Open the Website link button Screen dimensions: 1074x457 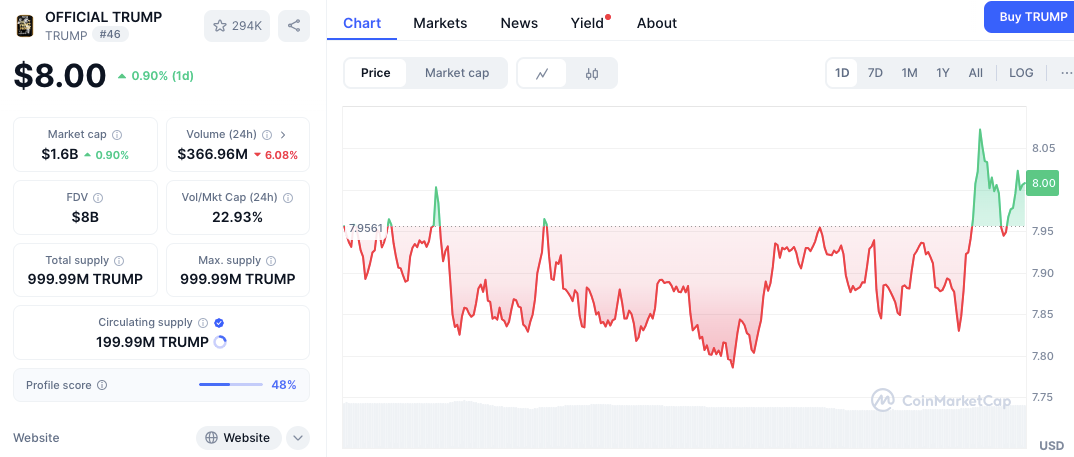pyautogui.click(x=238, y=438)
